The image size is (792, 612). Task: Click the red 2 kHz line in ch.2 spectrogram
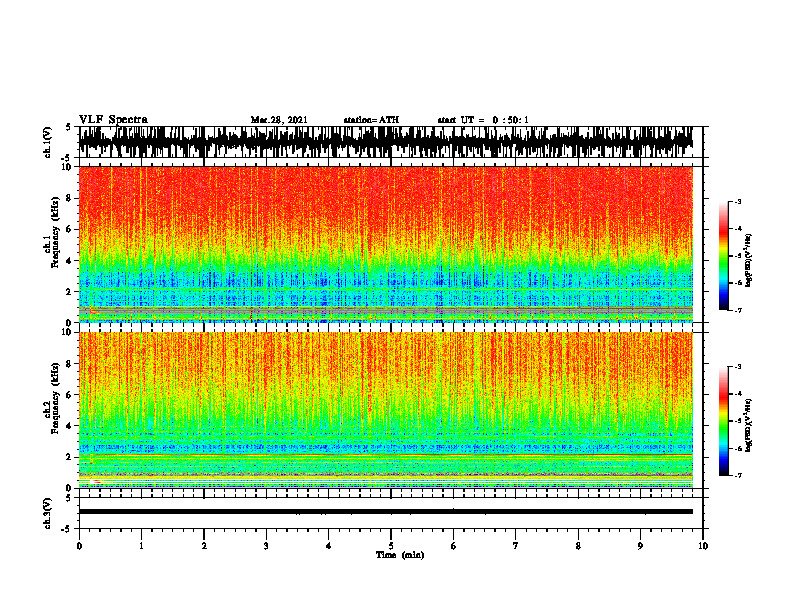386,455
